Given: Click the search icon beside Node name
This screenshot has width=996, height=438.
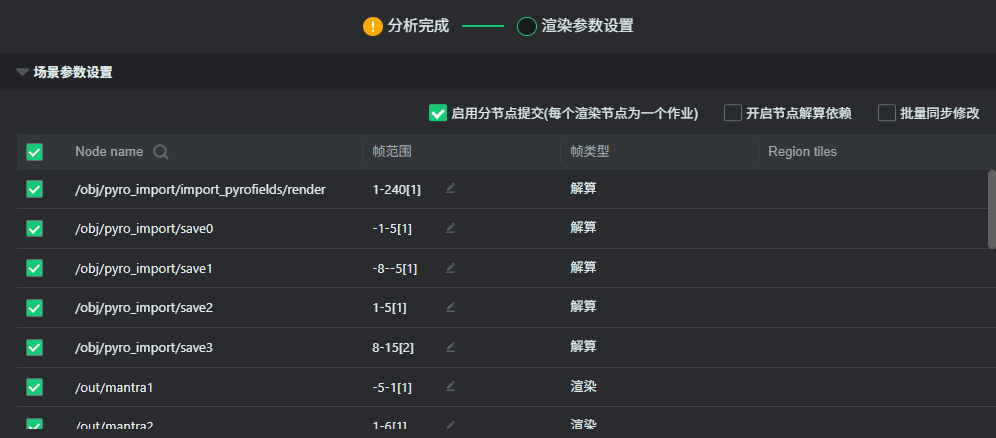Looking at the screenshot, I should tap(160, 152).
